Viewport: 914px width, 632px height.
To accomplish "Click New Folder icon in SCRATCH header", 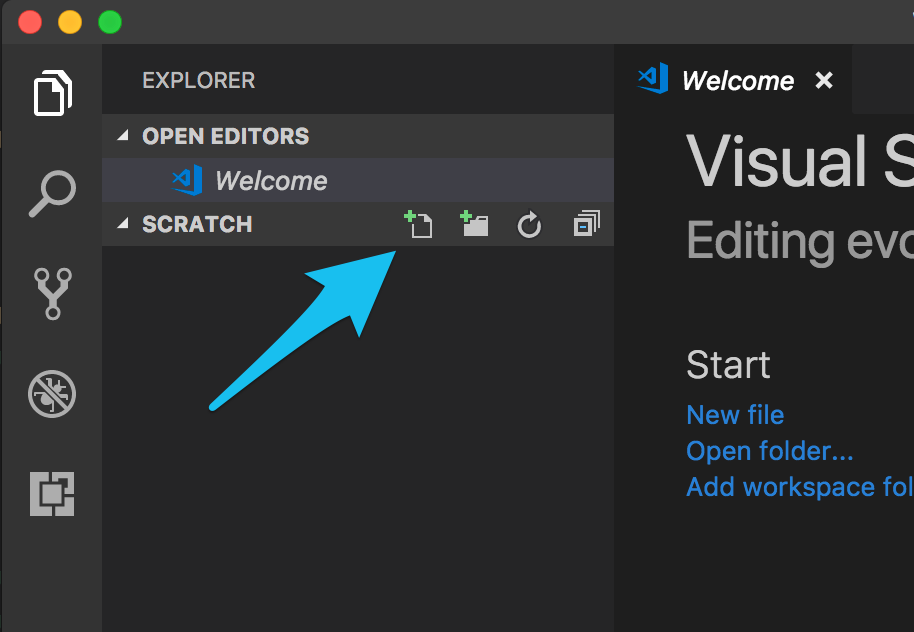I will pyautogui.click(x=474, y=224).
